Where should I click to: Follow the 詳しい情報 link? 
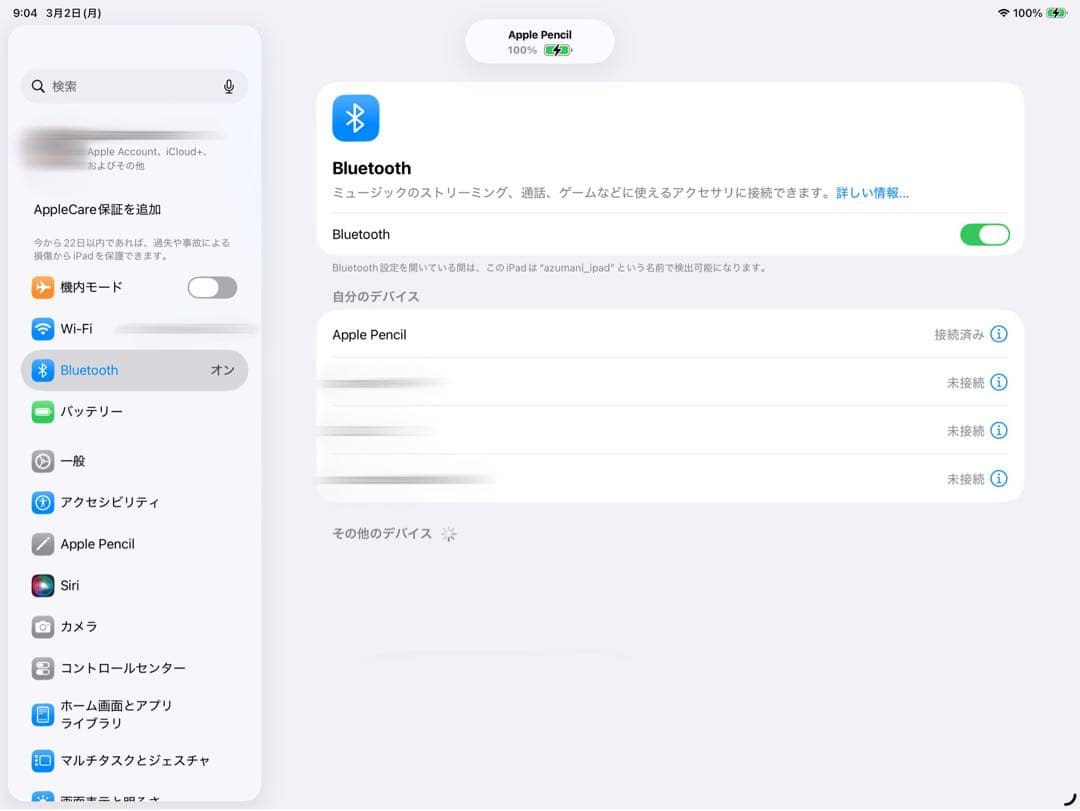[873, 193]
